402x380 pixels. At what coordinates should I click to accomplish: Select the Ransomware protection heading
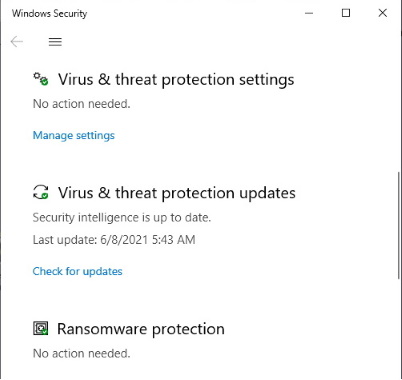[141, 329]
